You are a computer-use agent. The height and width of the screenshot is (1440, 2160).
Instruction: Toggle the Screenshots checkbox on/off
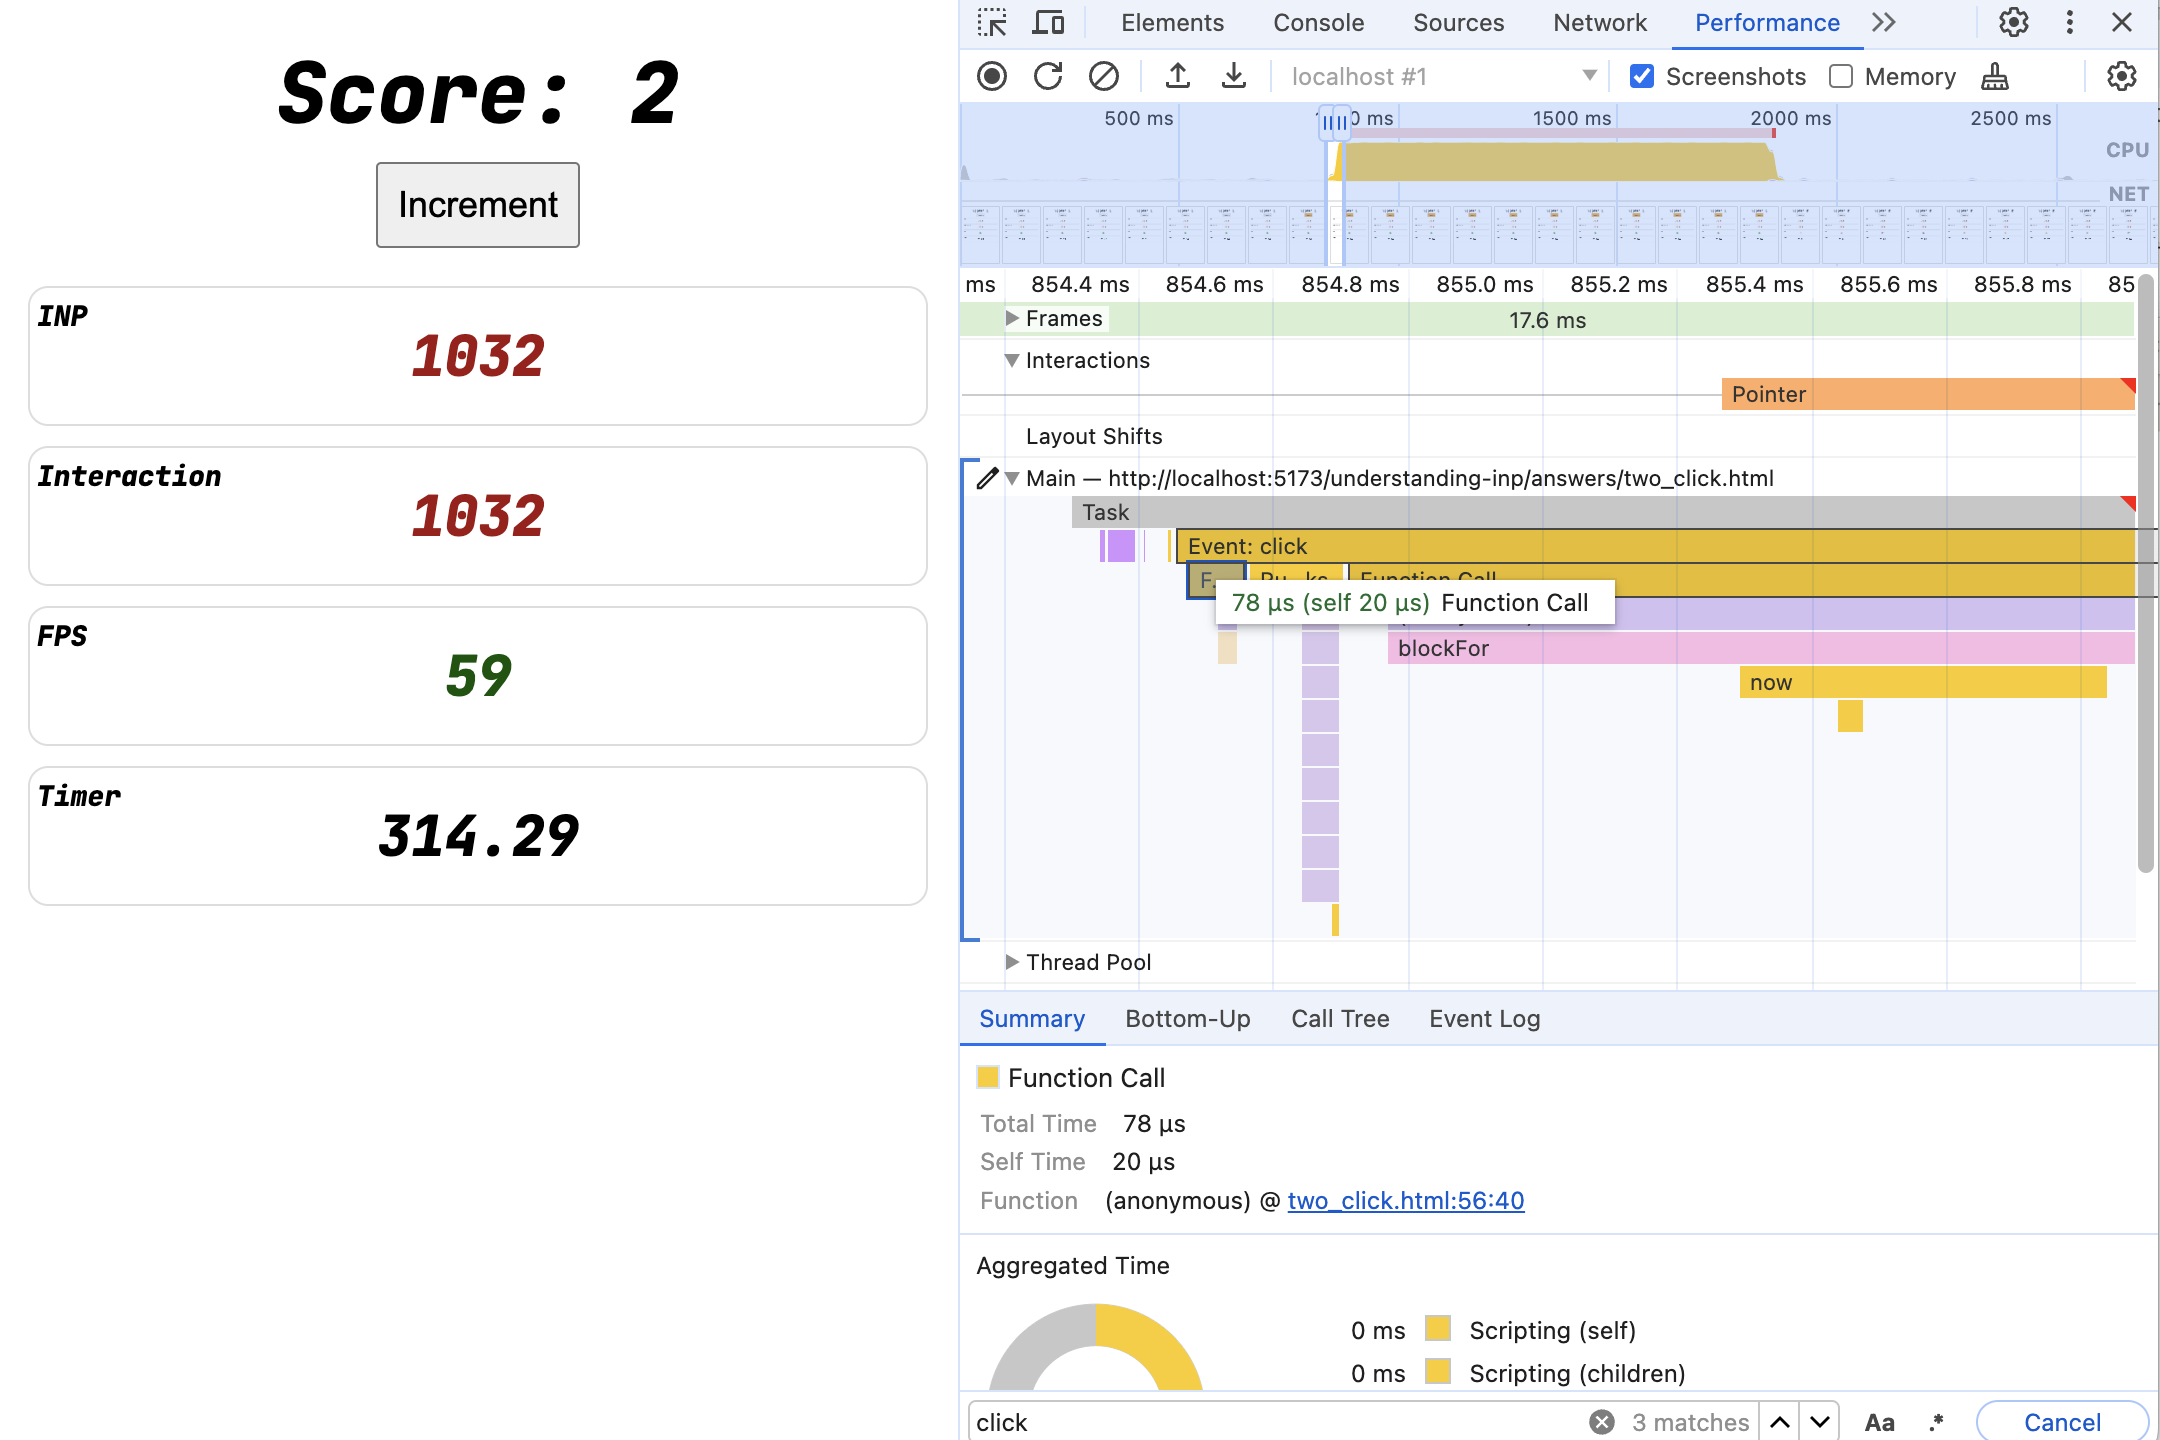[1642, 76]
